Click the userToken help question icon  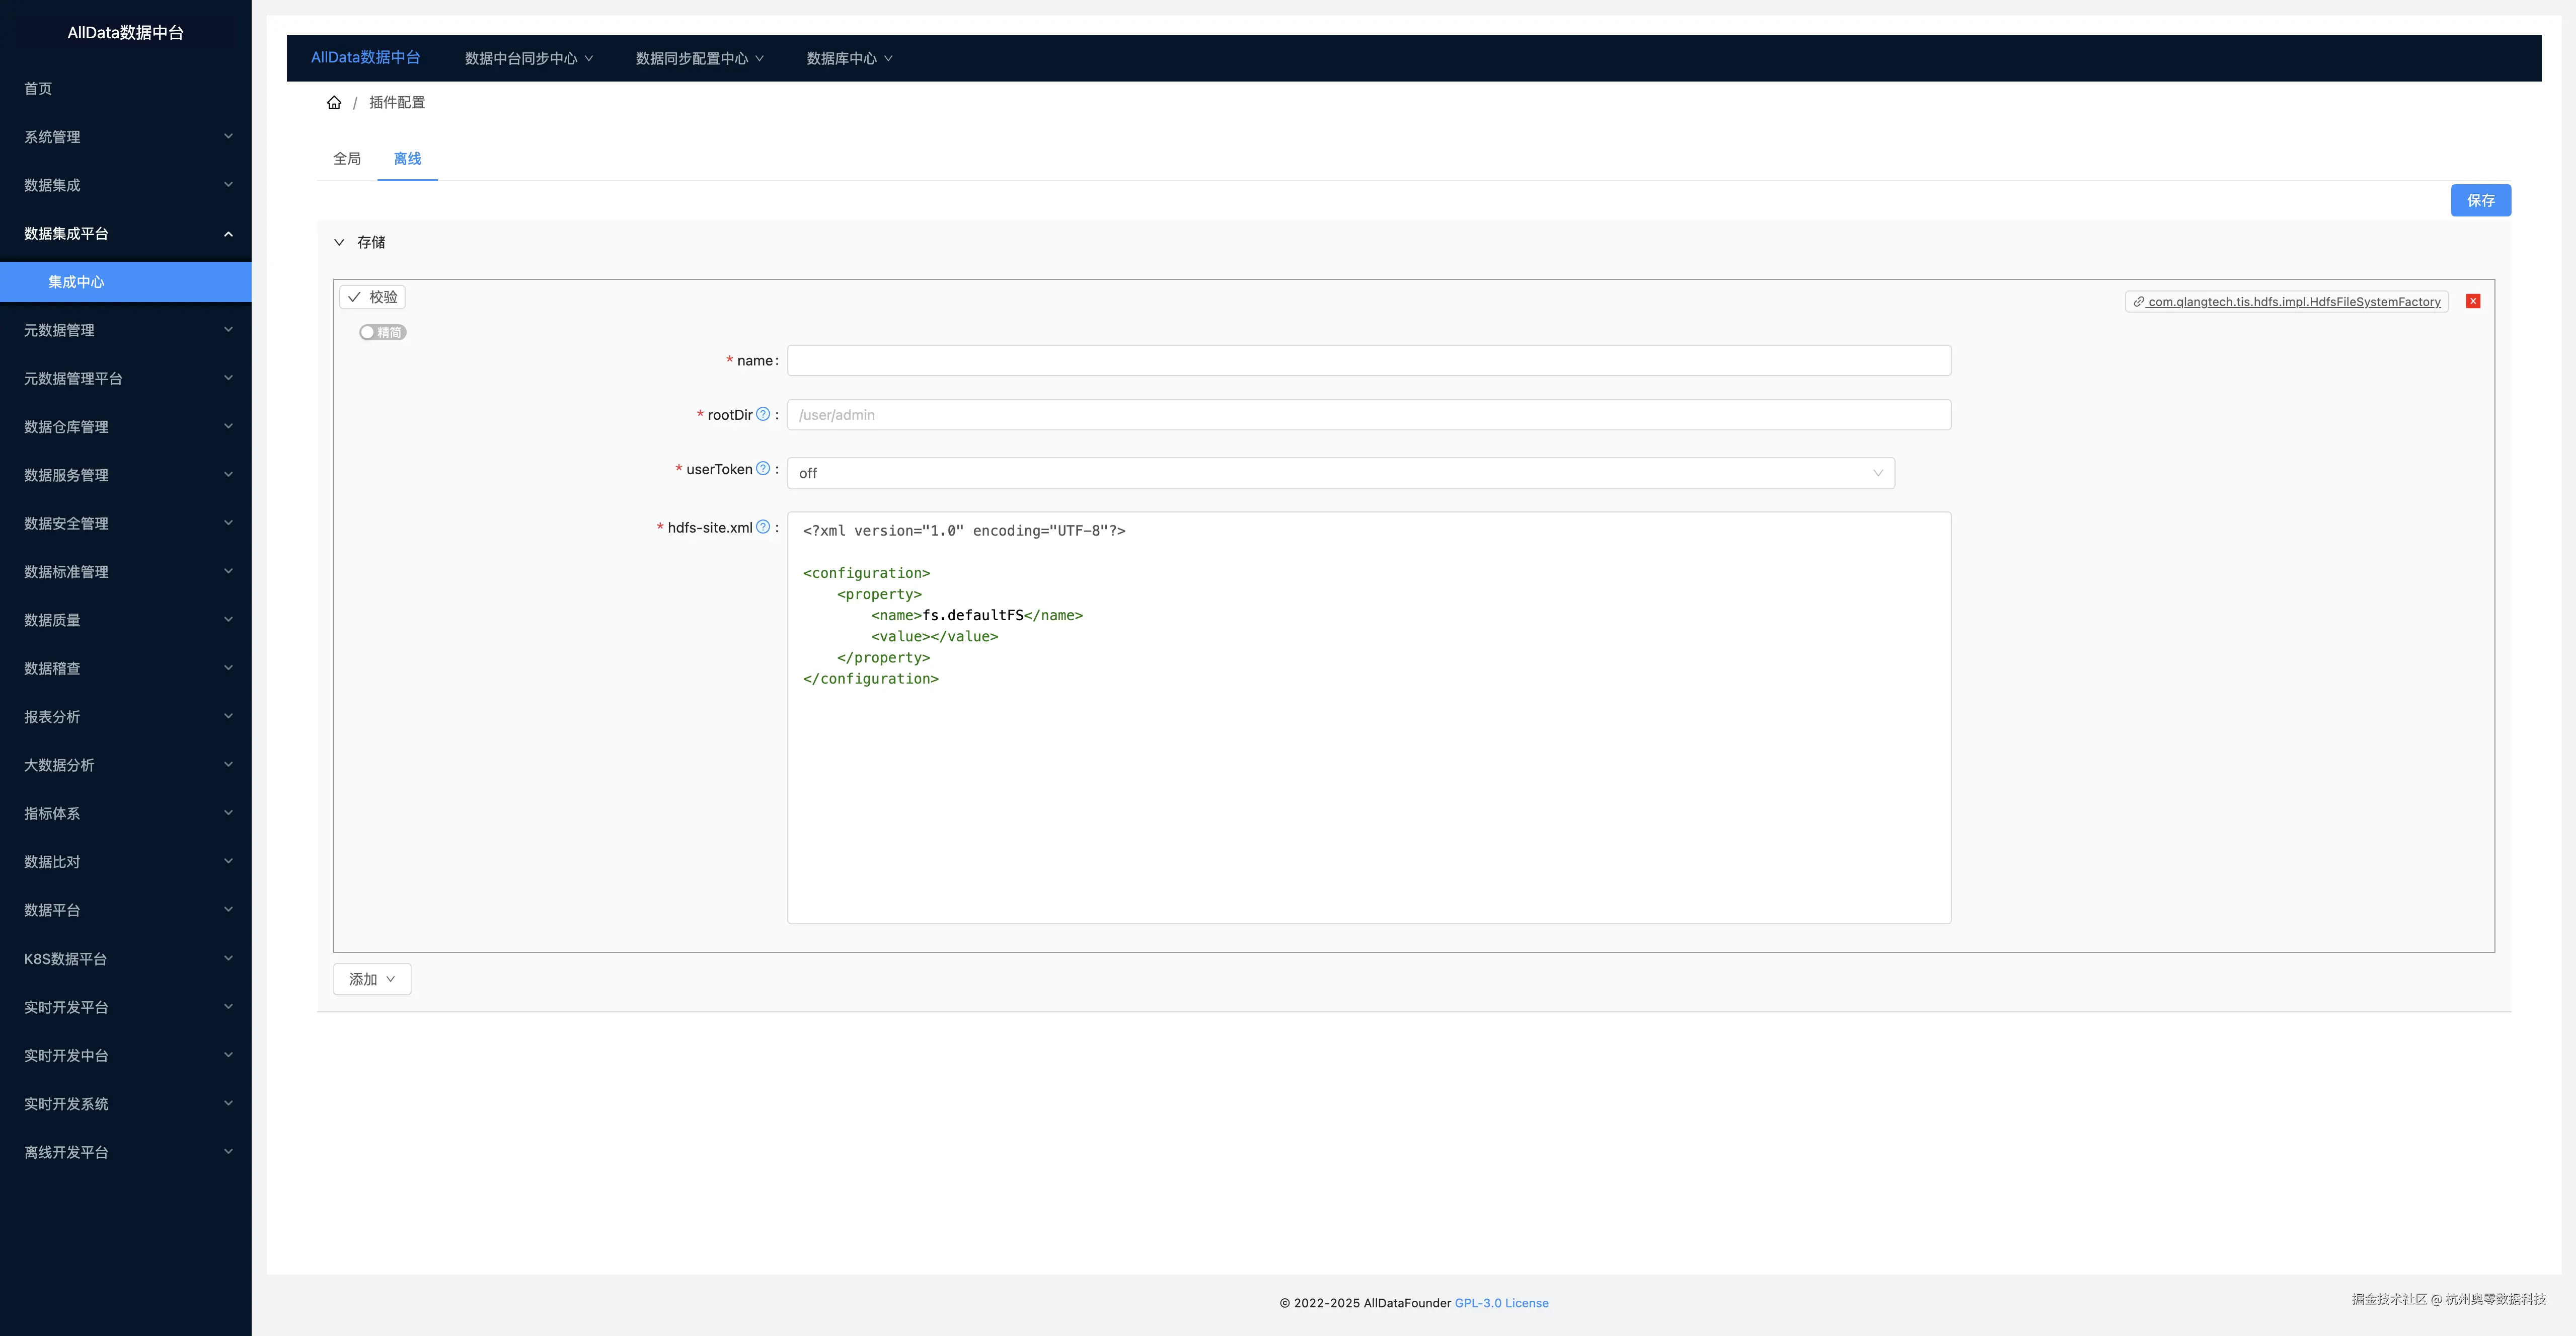tap(763, 468)
